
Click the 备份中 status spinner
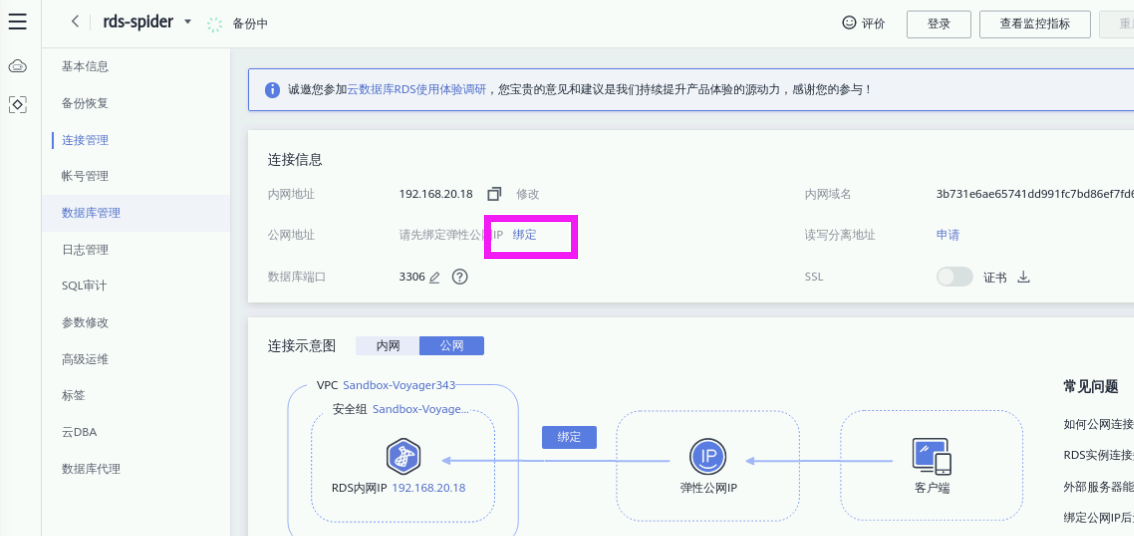(x=214, y=24)
